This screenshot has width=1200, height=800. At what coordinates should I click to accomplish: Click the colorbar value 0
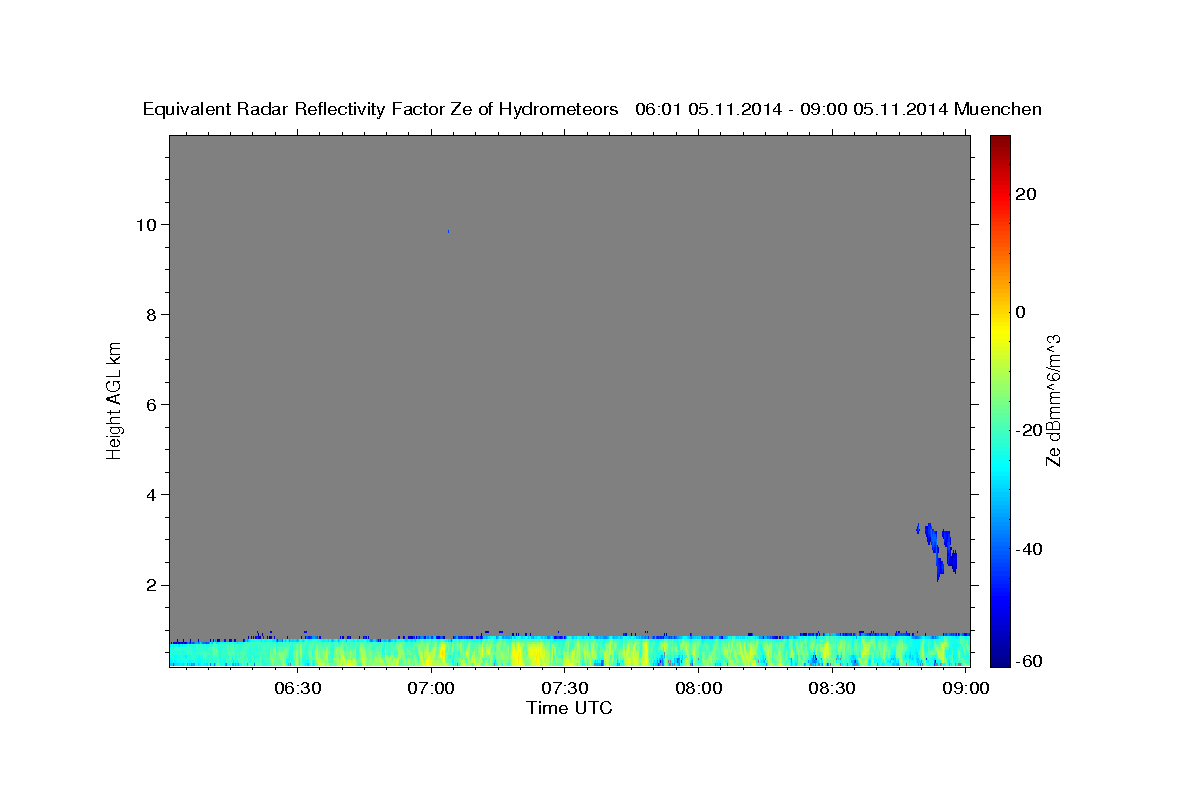click(x=1020, y=312)
